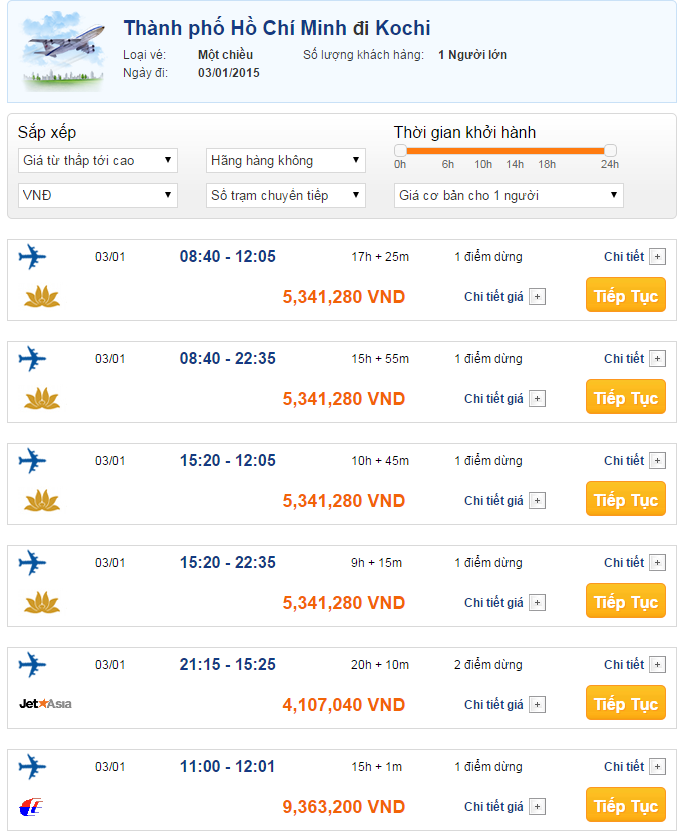677x838 pixels.
Task: Open the 'Giá cơ bản cho 1 người' dropdown
Action: (x=508, y=195)
